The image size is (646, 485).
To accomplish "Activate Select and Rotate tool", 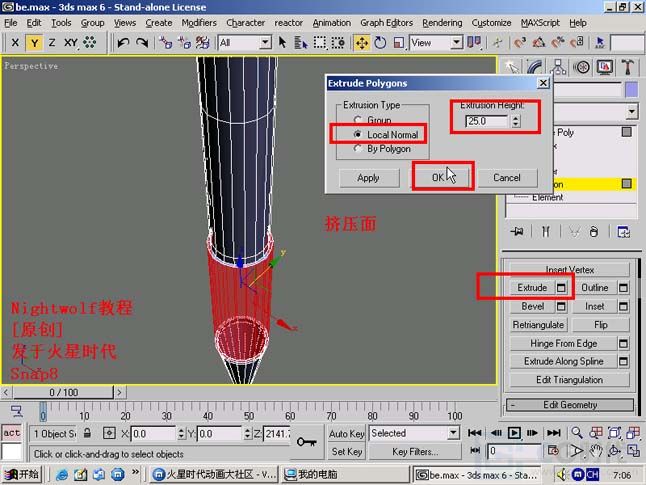I will [x=380, y=42].
